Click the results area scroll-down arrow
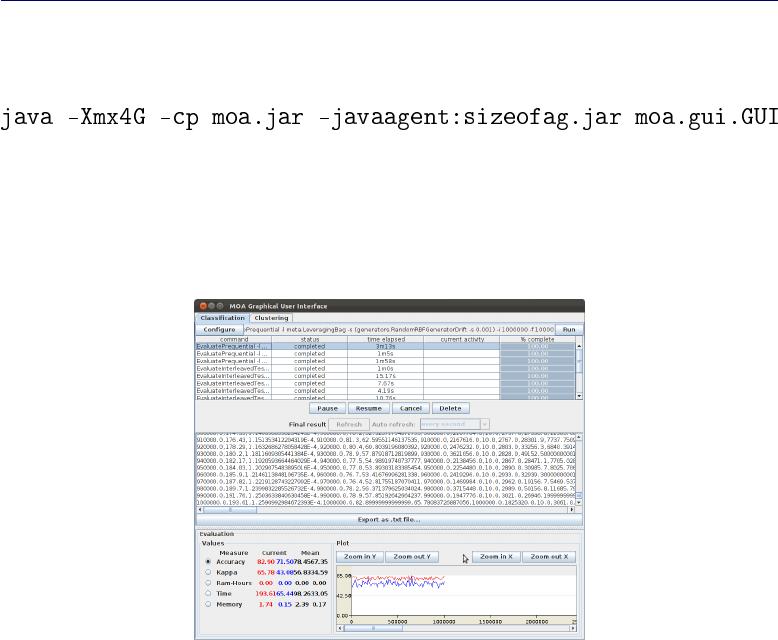The width and height of the screenshot is (778, 640). tap(579, 503)
